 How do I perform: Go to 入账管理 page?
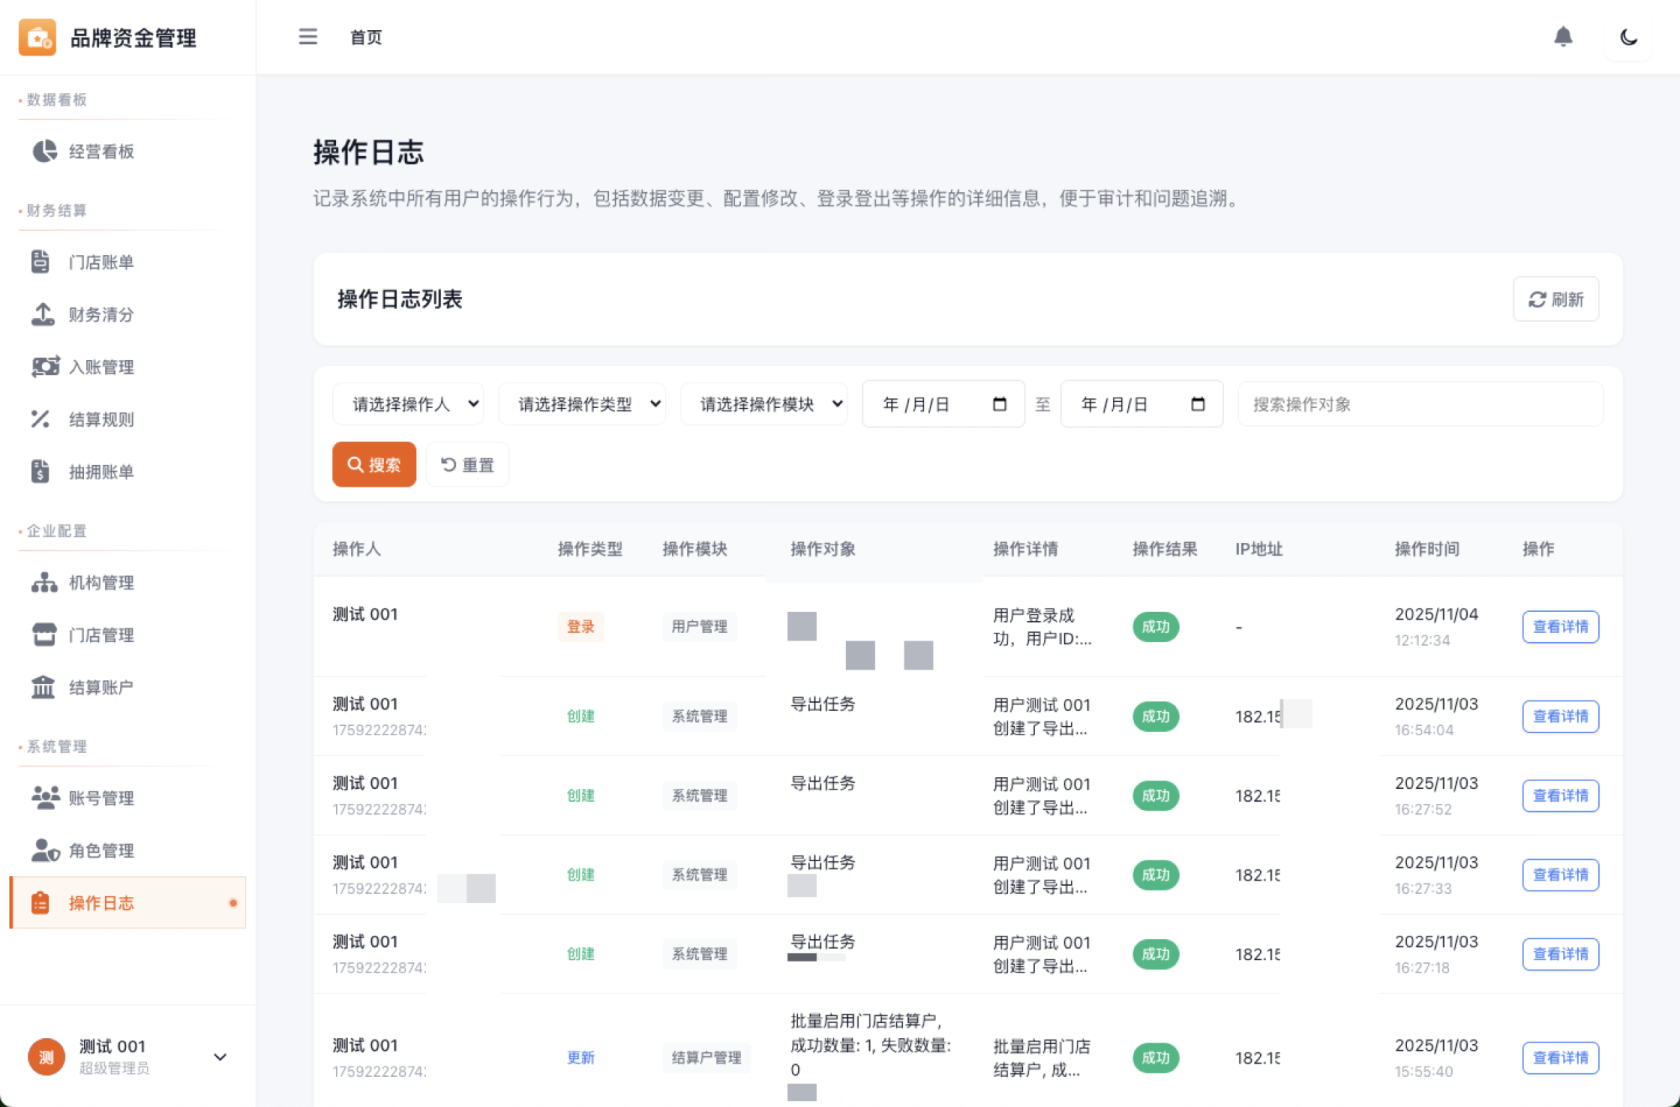tap(100, 367)
